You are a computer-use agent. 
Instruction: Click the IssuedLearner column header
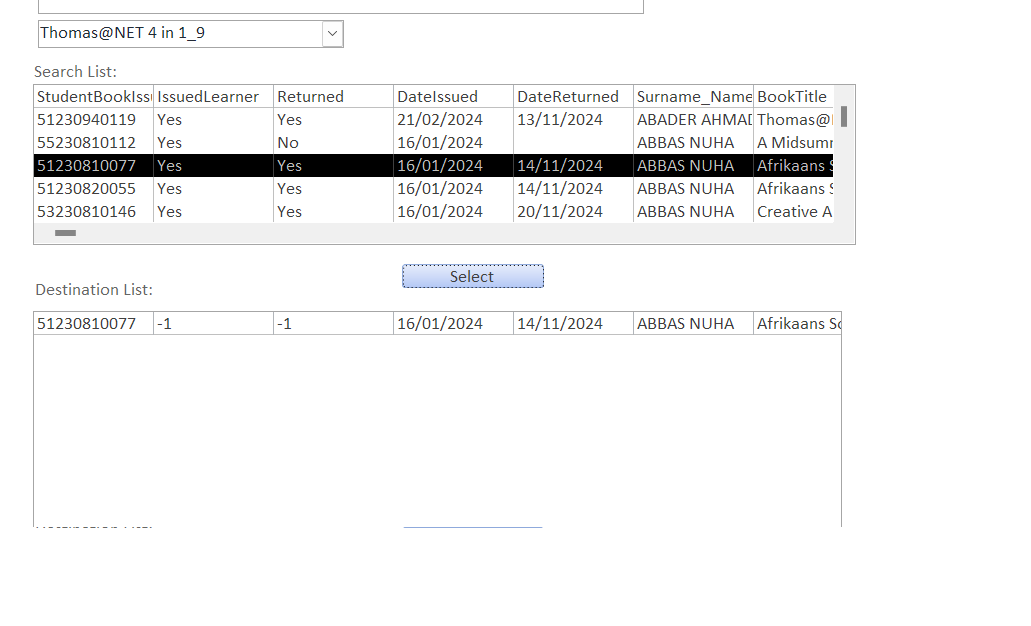click(x=214, y=97)
